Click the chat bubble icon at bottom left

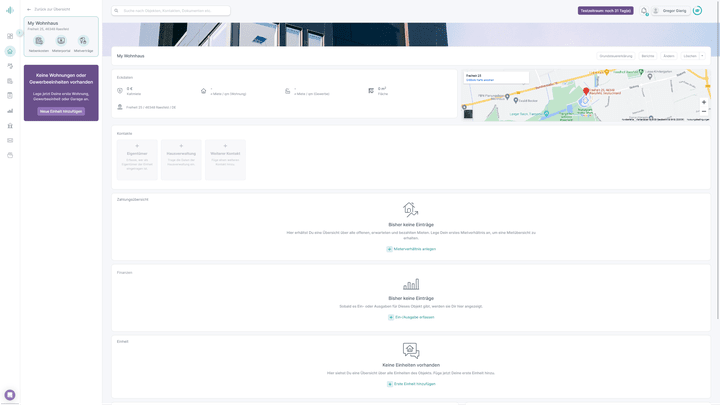[10, 395]
